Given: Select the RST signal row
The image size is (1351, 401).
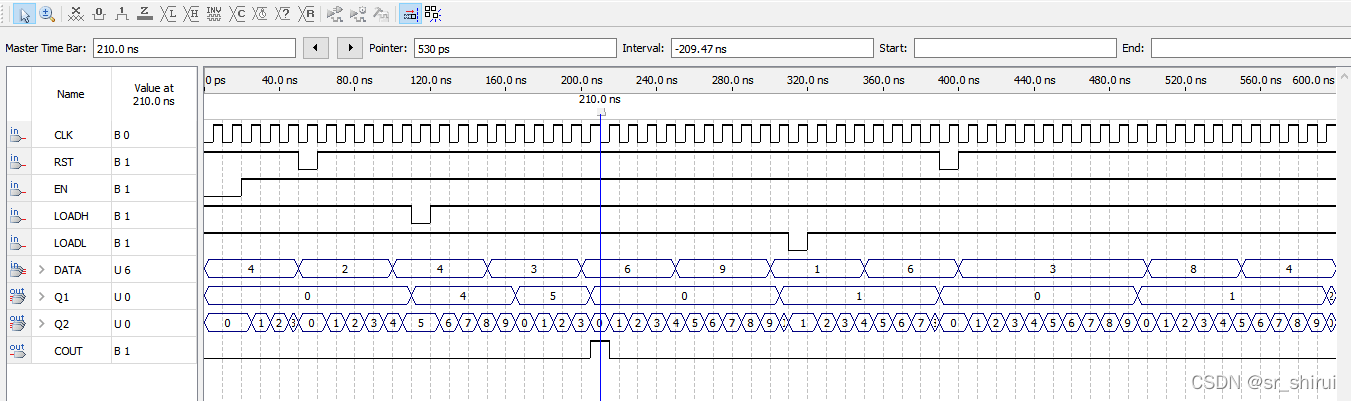Looking at the screenshot, I should [100, 162].
